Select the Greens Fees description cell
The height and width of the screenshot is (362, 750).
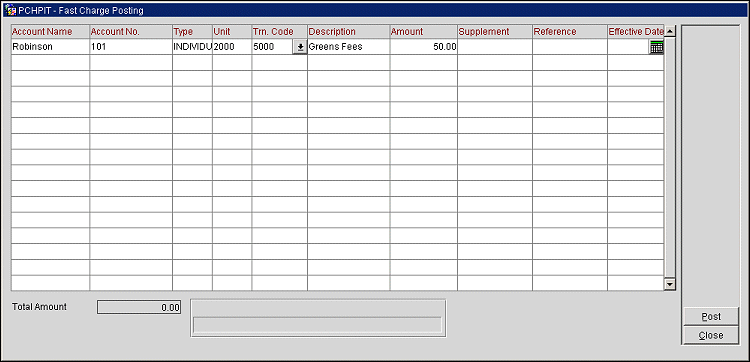coord(348,47)
